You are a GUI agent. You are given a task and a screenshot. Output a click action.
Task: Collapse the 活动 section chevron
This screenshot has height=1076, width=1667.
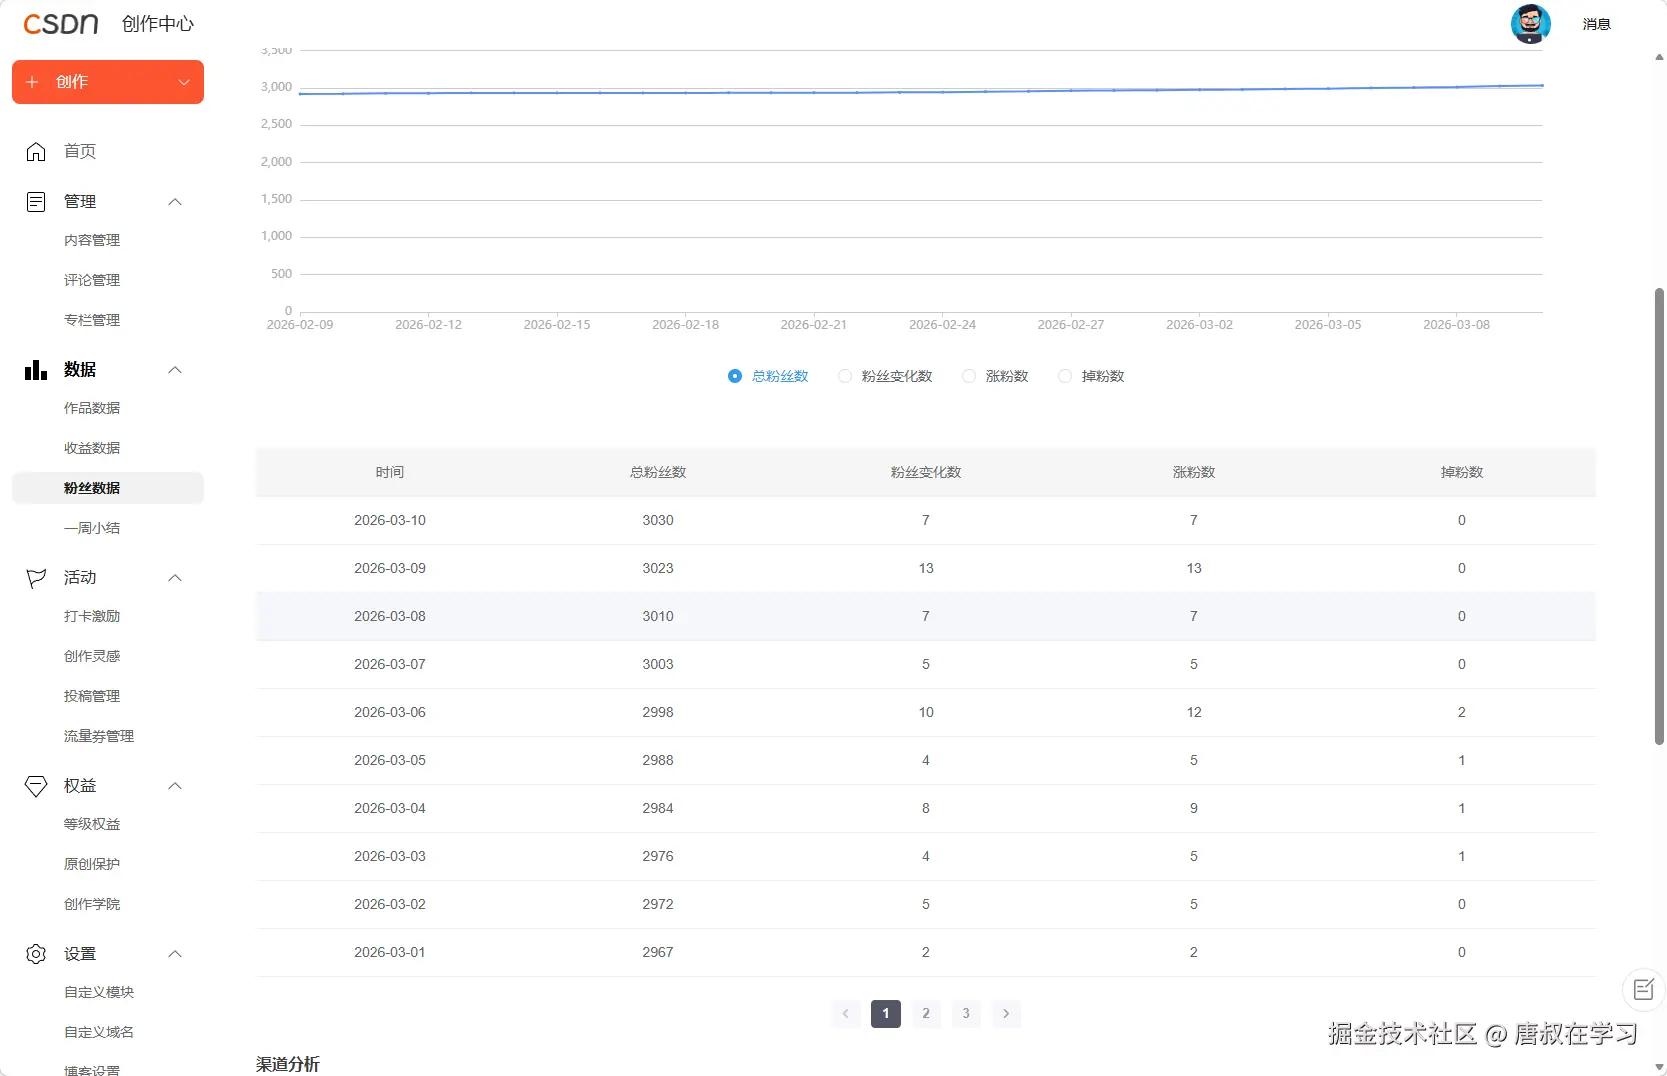[175, 578]
